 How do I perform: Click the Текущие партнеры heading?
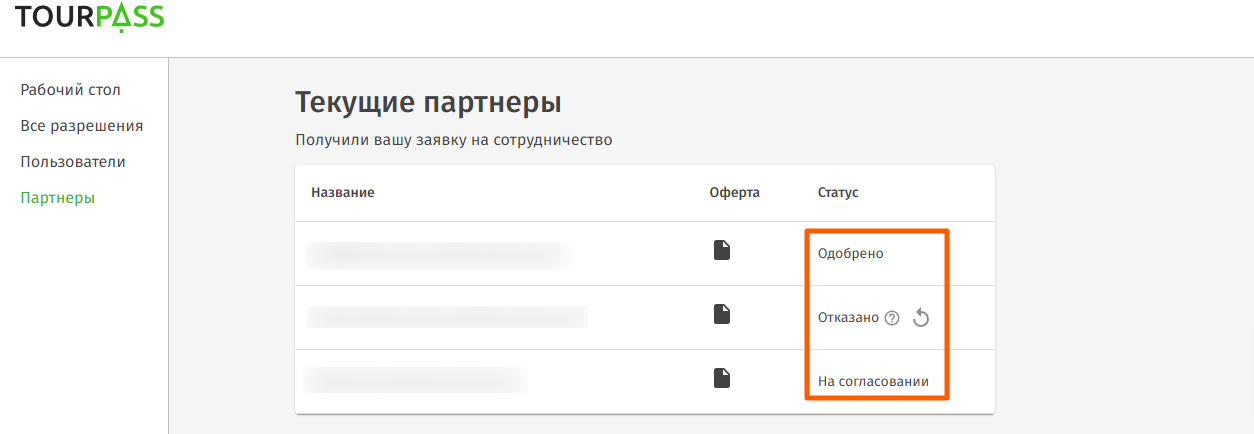[428, 103]
